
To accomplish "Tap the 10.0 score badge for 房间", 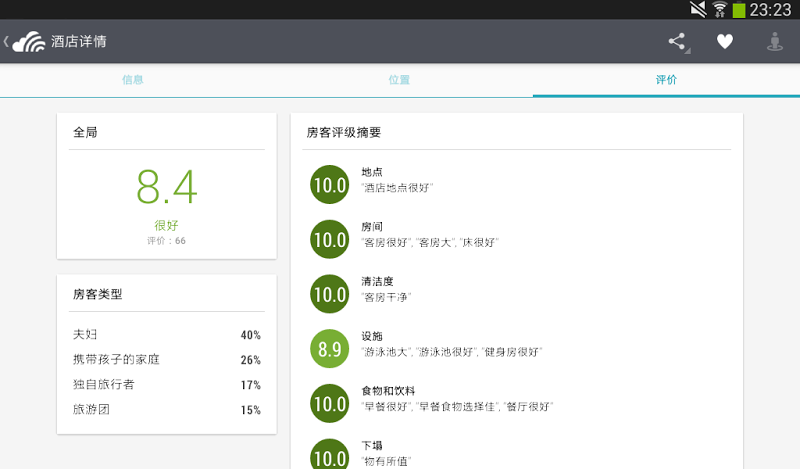I will click(x=330, y=239).
